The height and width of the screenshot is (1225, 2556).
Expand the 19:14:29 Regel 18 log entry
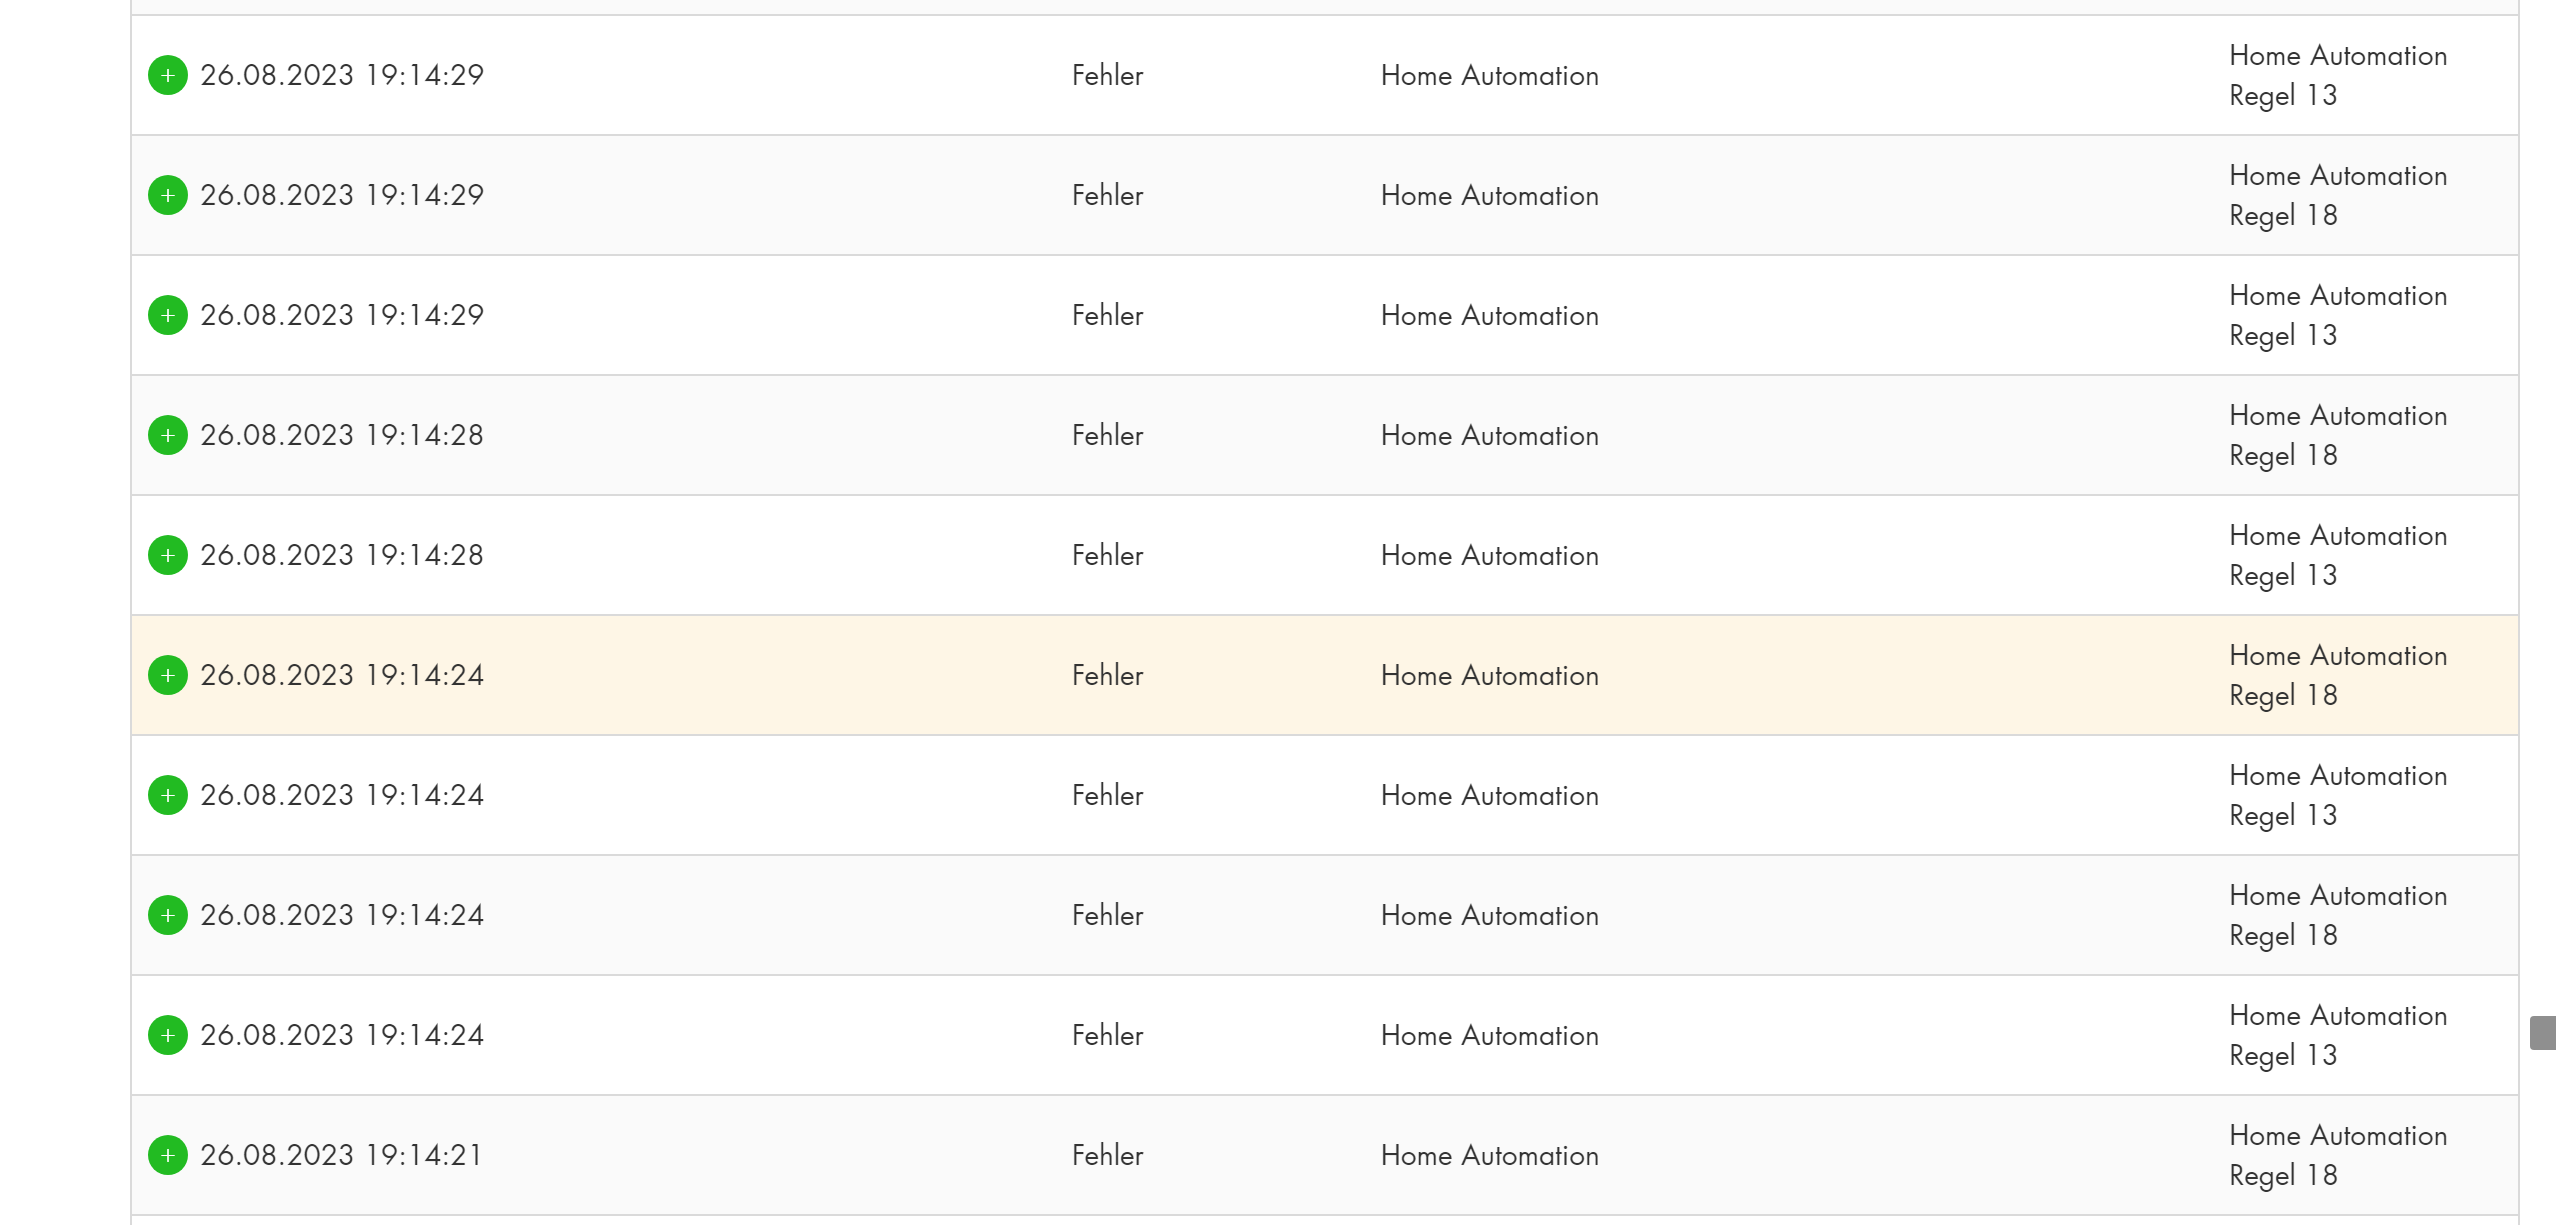click(x=168, y=195)
